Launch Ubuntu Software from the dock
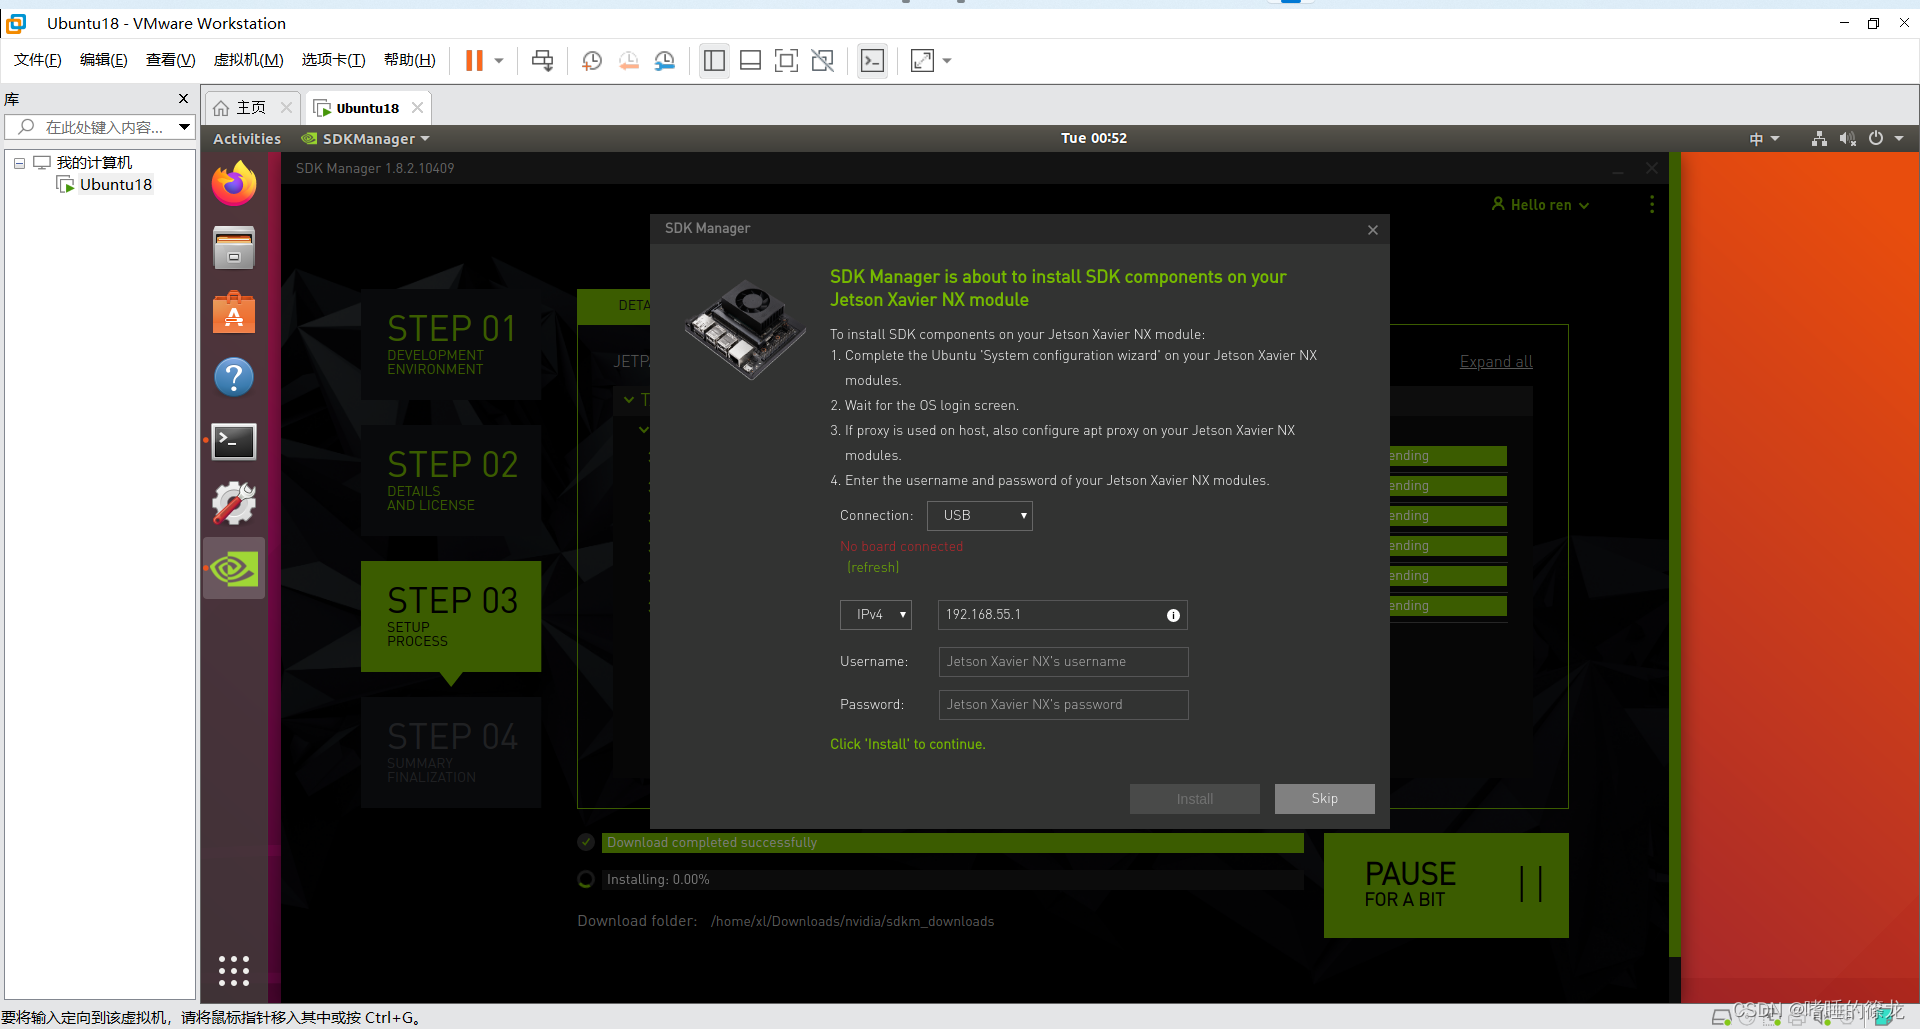This screenshot has width=1920, height=1029. point(234,312)
